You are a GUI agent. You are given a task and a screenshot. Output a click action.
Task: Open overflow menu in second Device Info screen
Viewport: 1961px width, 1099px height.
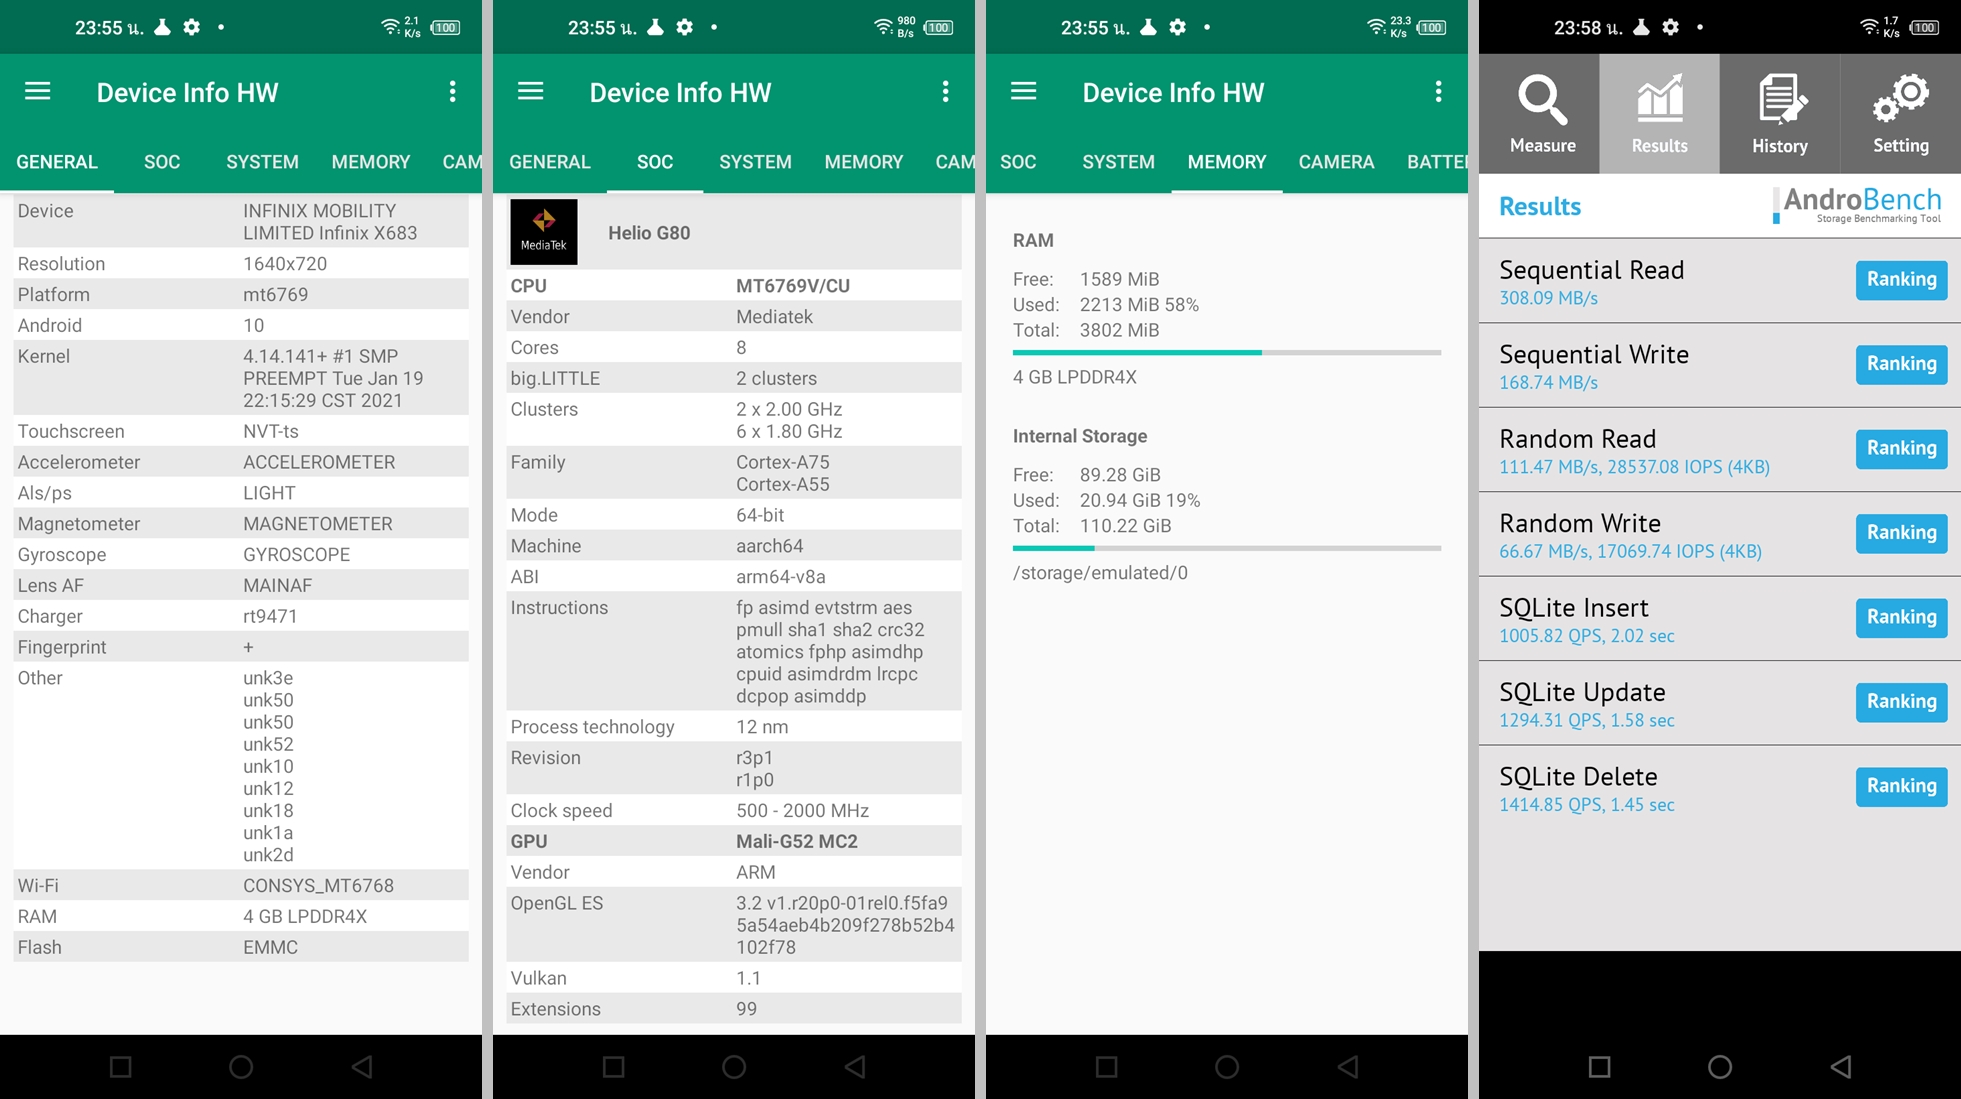946,92
